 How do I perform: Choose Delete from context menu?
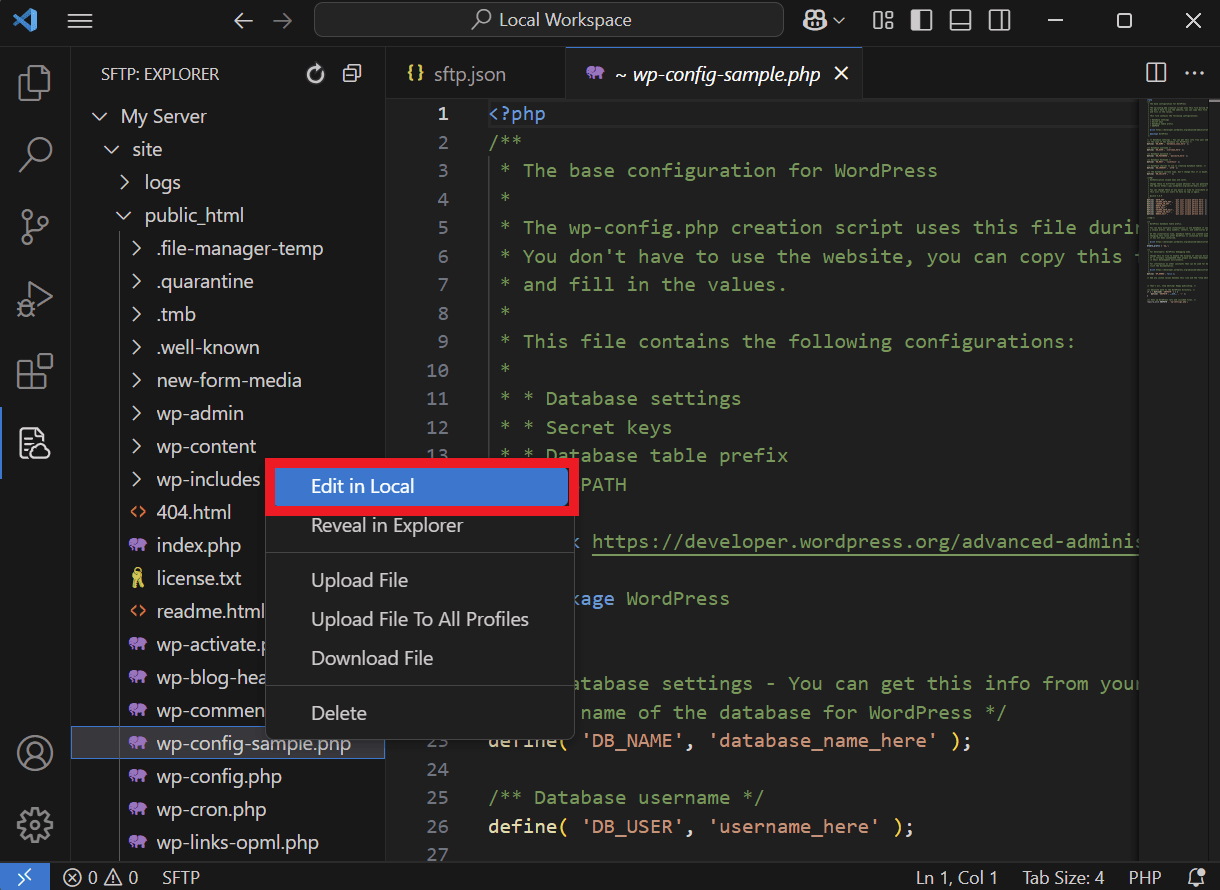[422, 713]
